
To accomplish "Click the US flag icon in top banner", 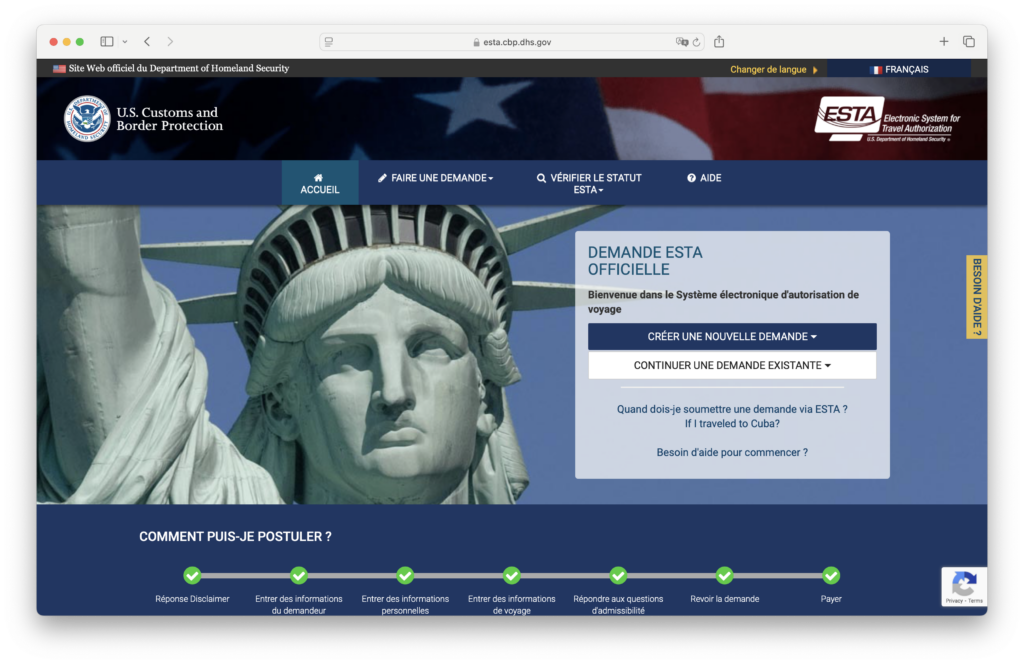I will coord(59,69).
